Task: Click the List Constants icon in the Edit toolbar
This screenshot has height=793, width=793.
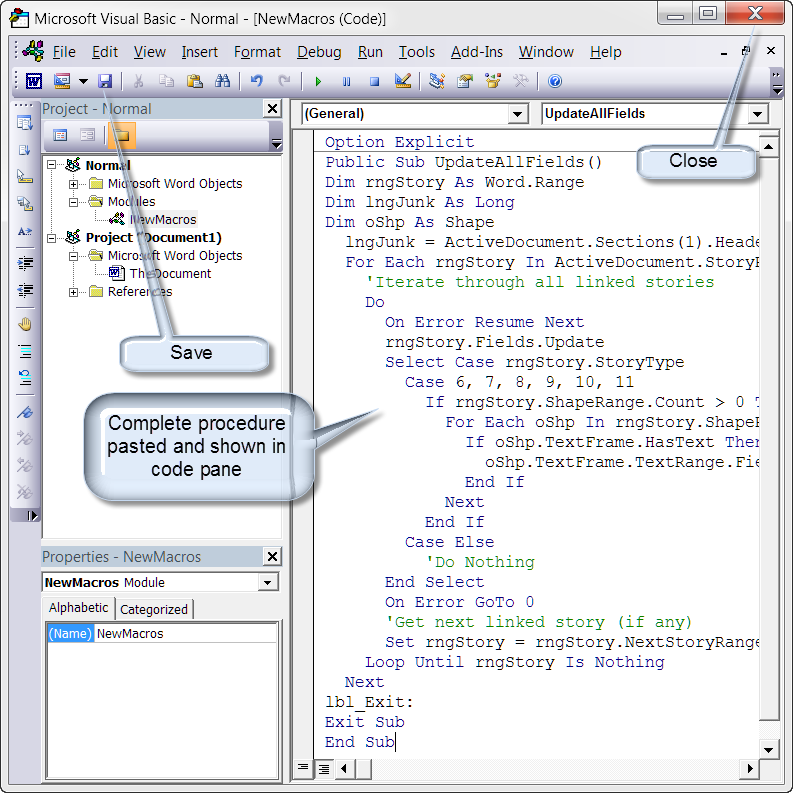Action: (x=25, y=150)
